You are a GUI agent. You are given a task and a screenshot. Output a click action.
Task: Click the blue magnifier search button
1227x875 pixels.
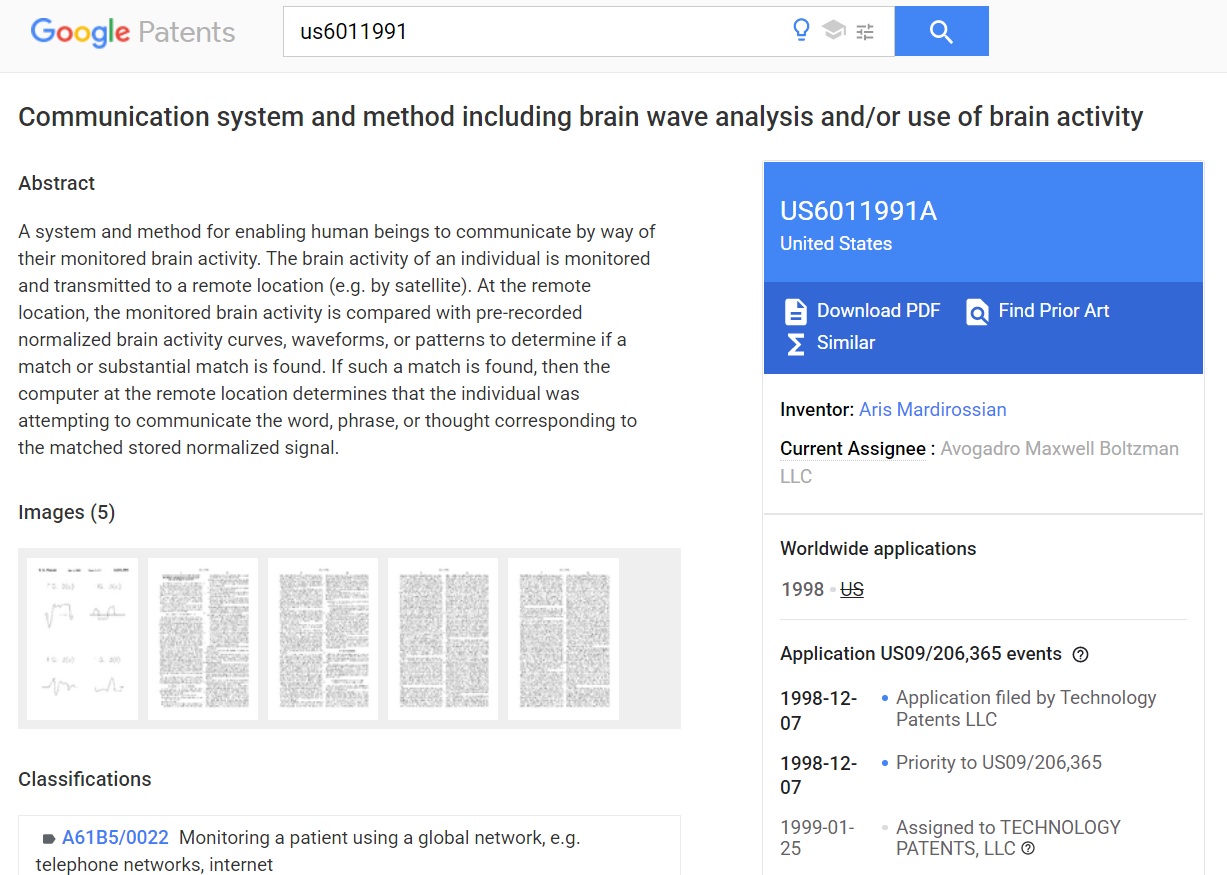point(941,31)
